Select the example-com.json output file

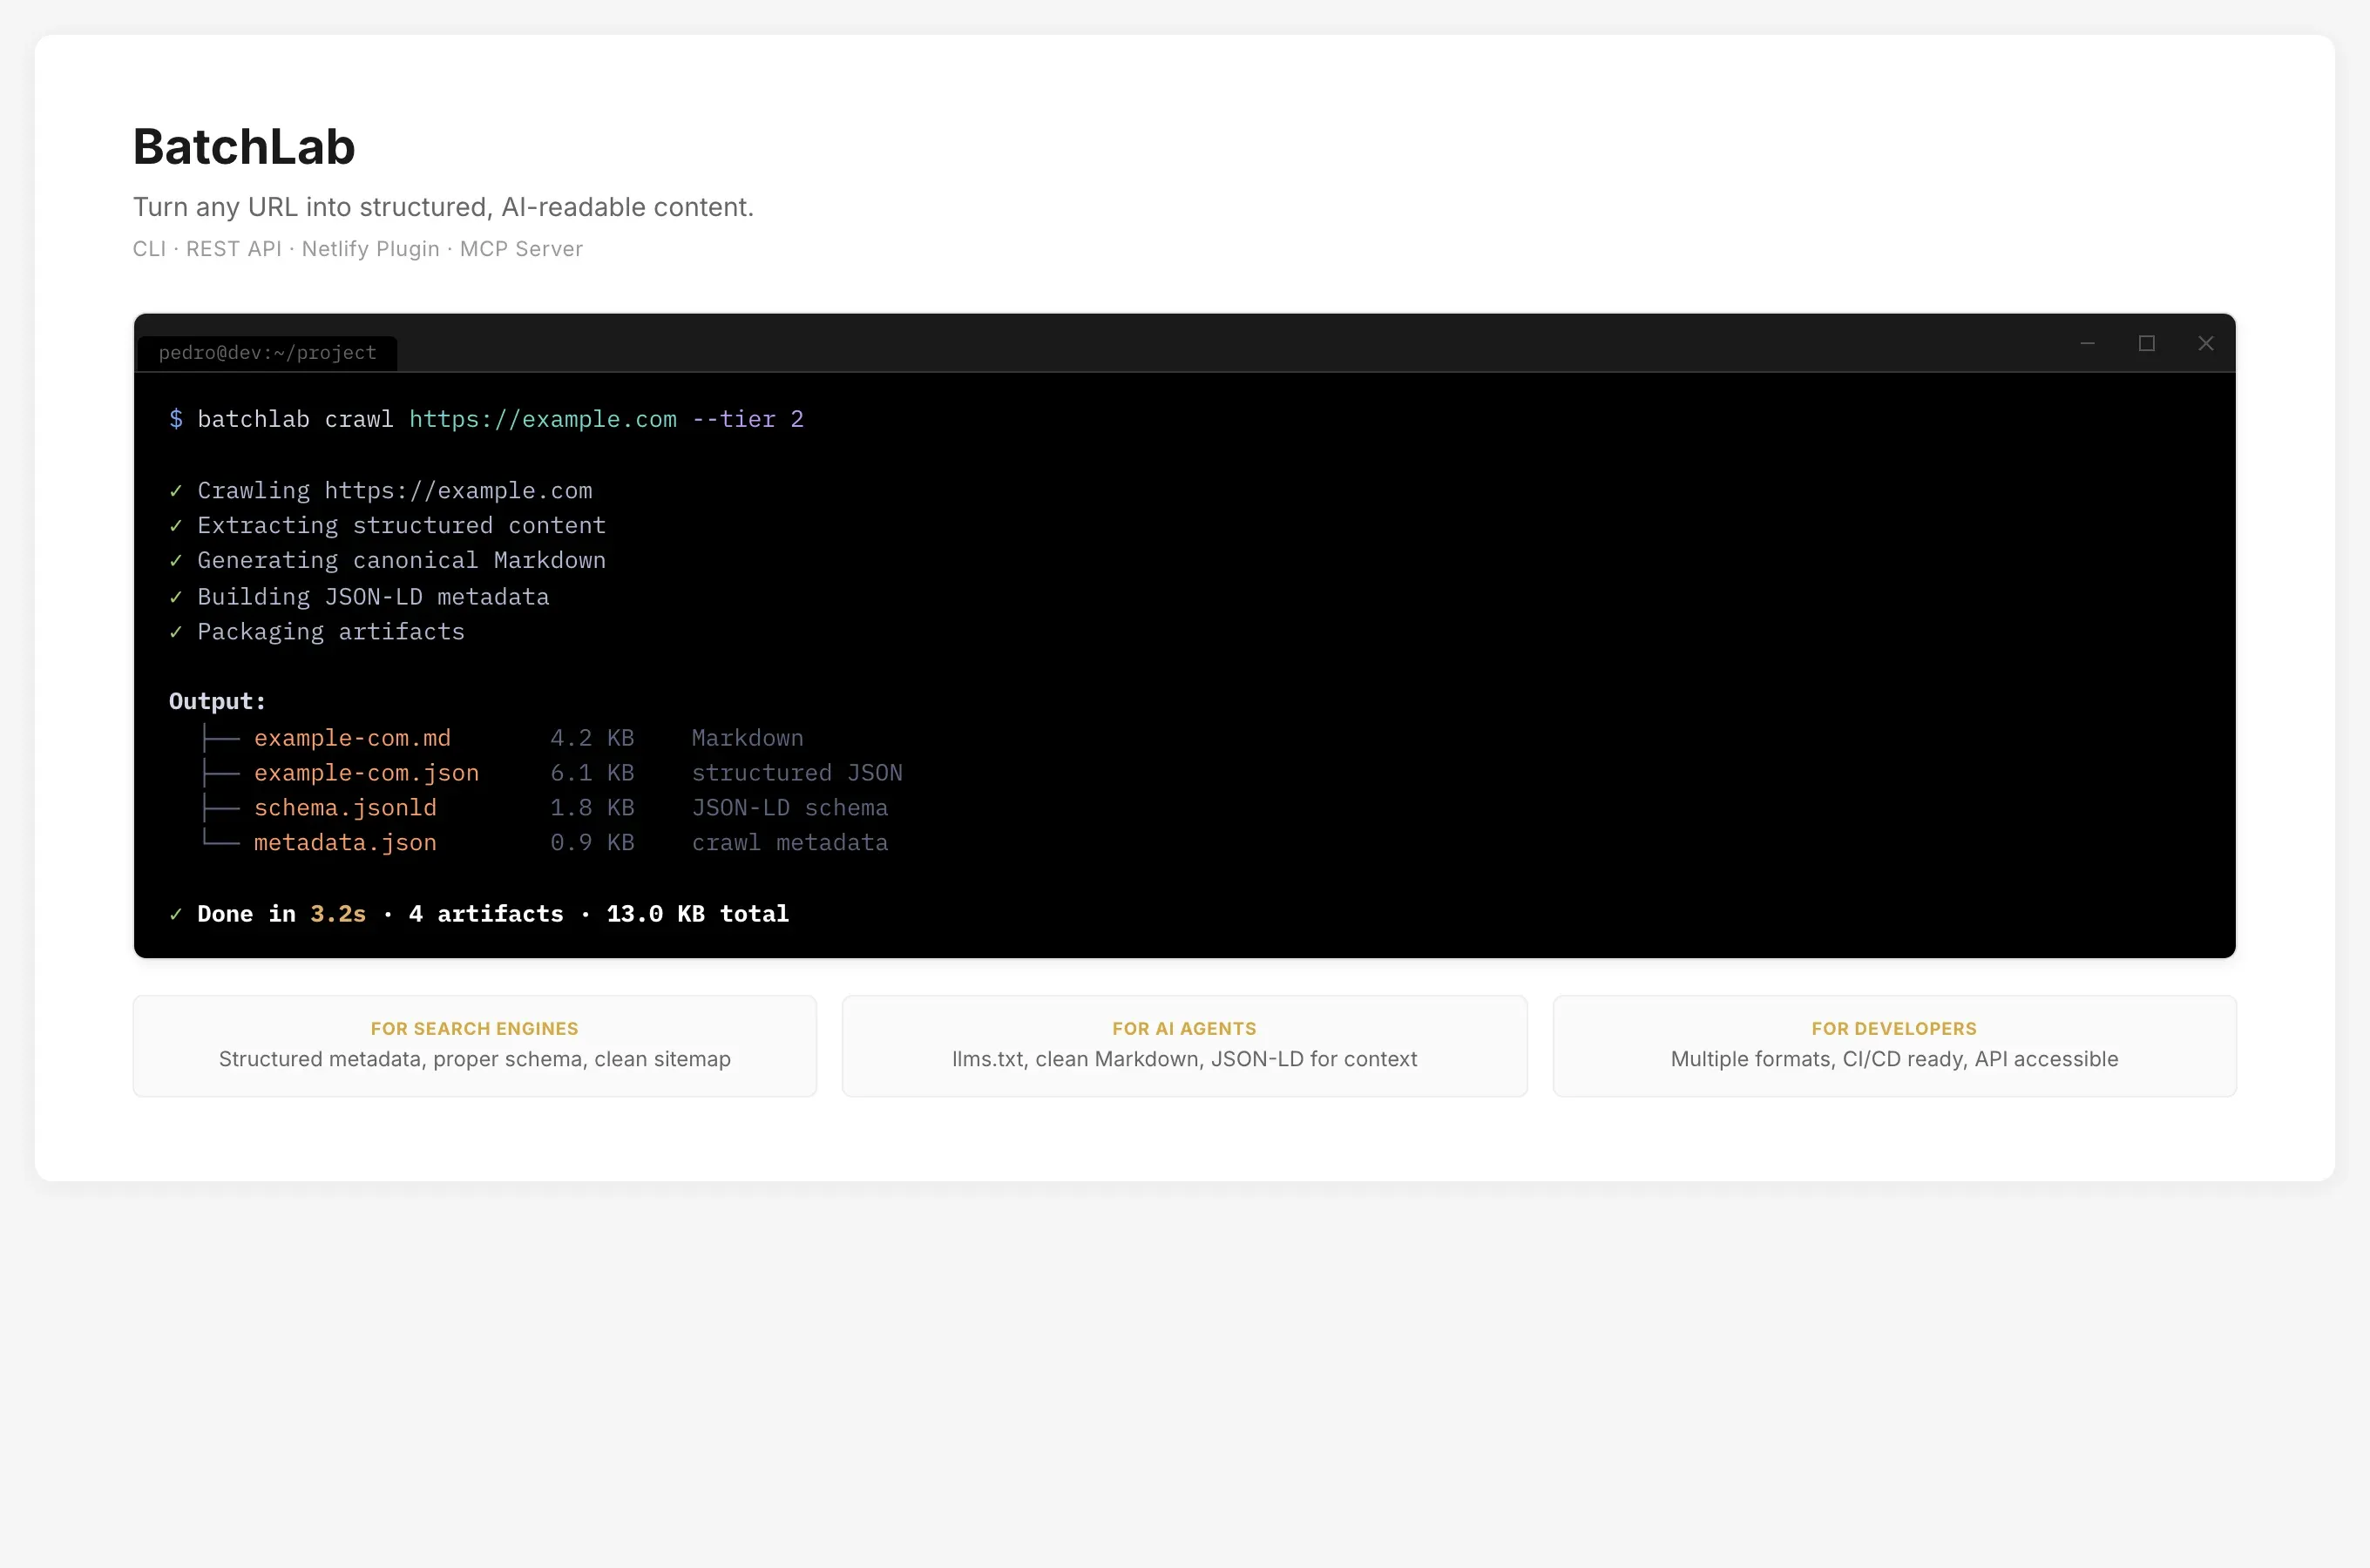tap(366, 772)
